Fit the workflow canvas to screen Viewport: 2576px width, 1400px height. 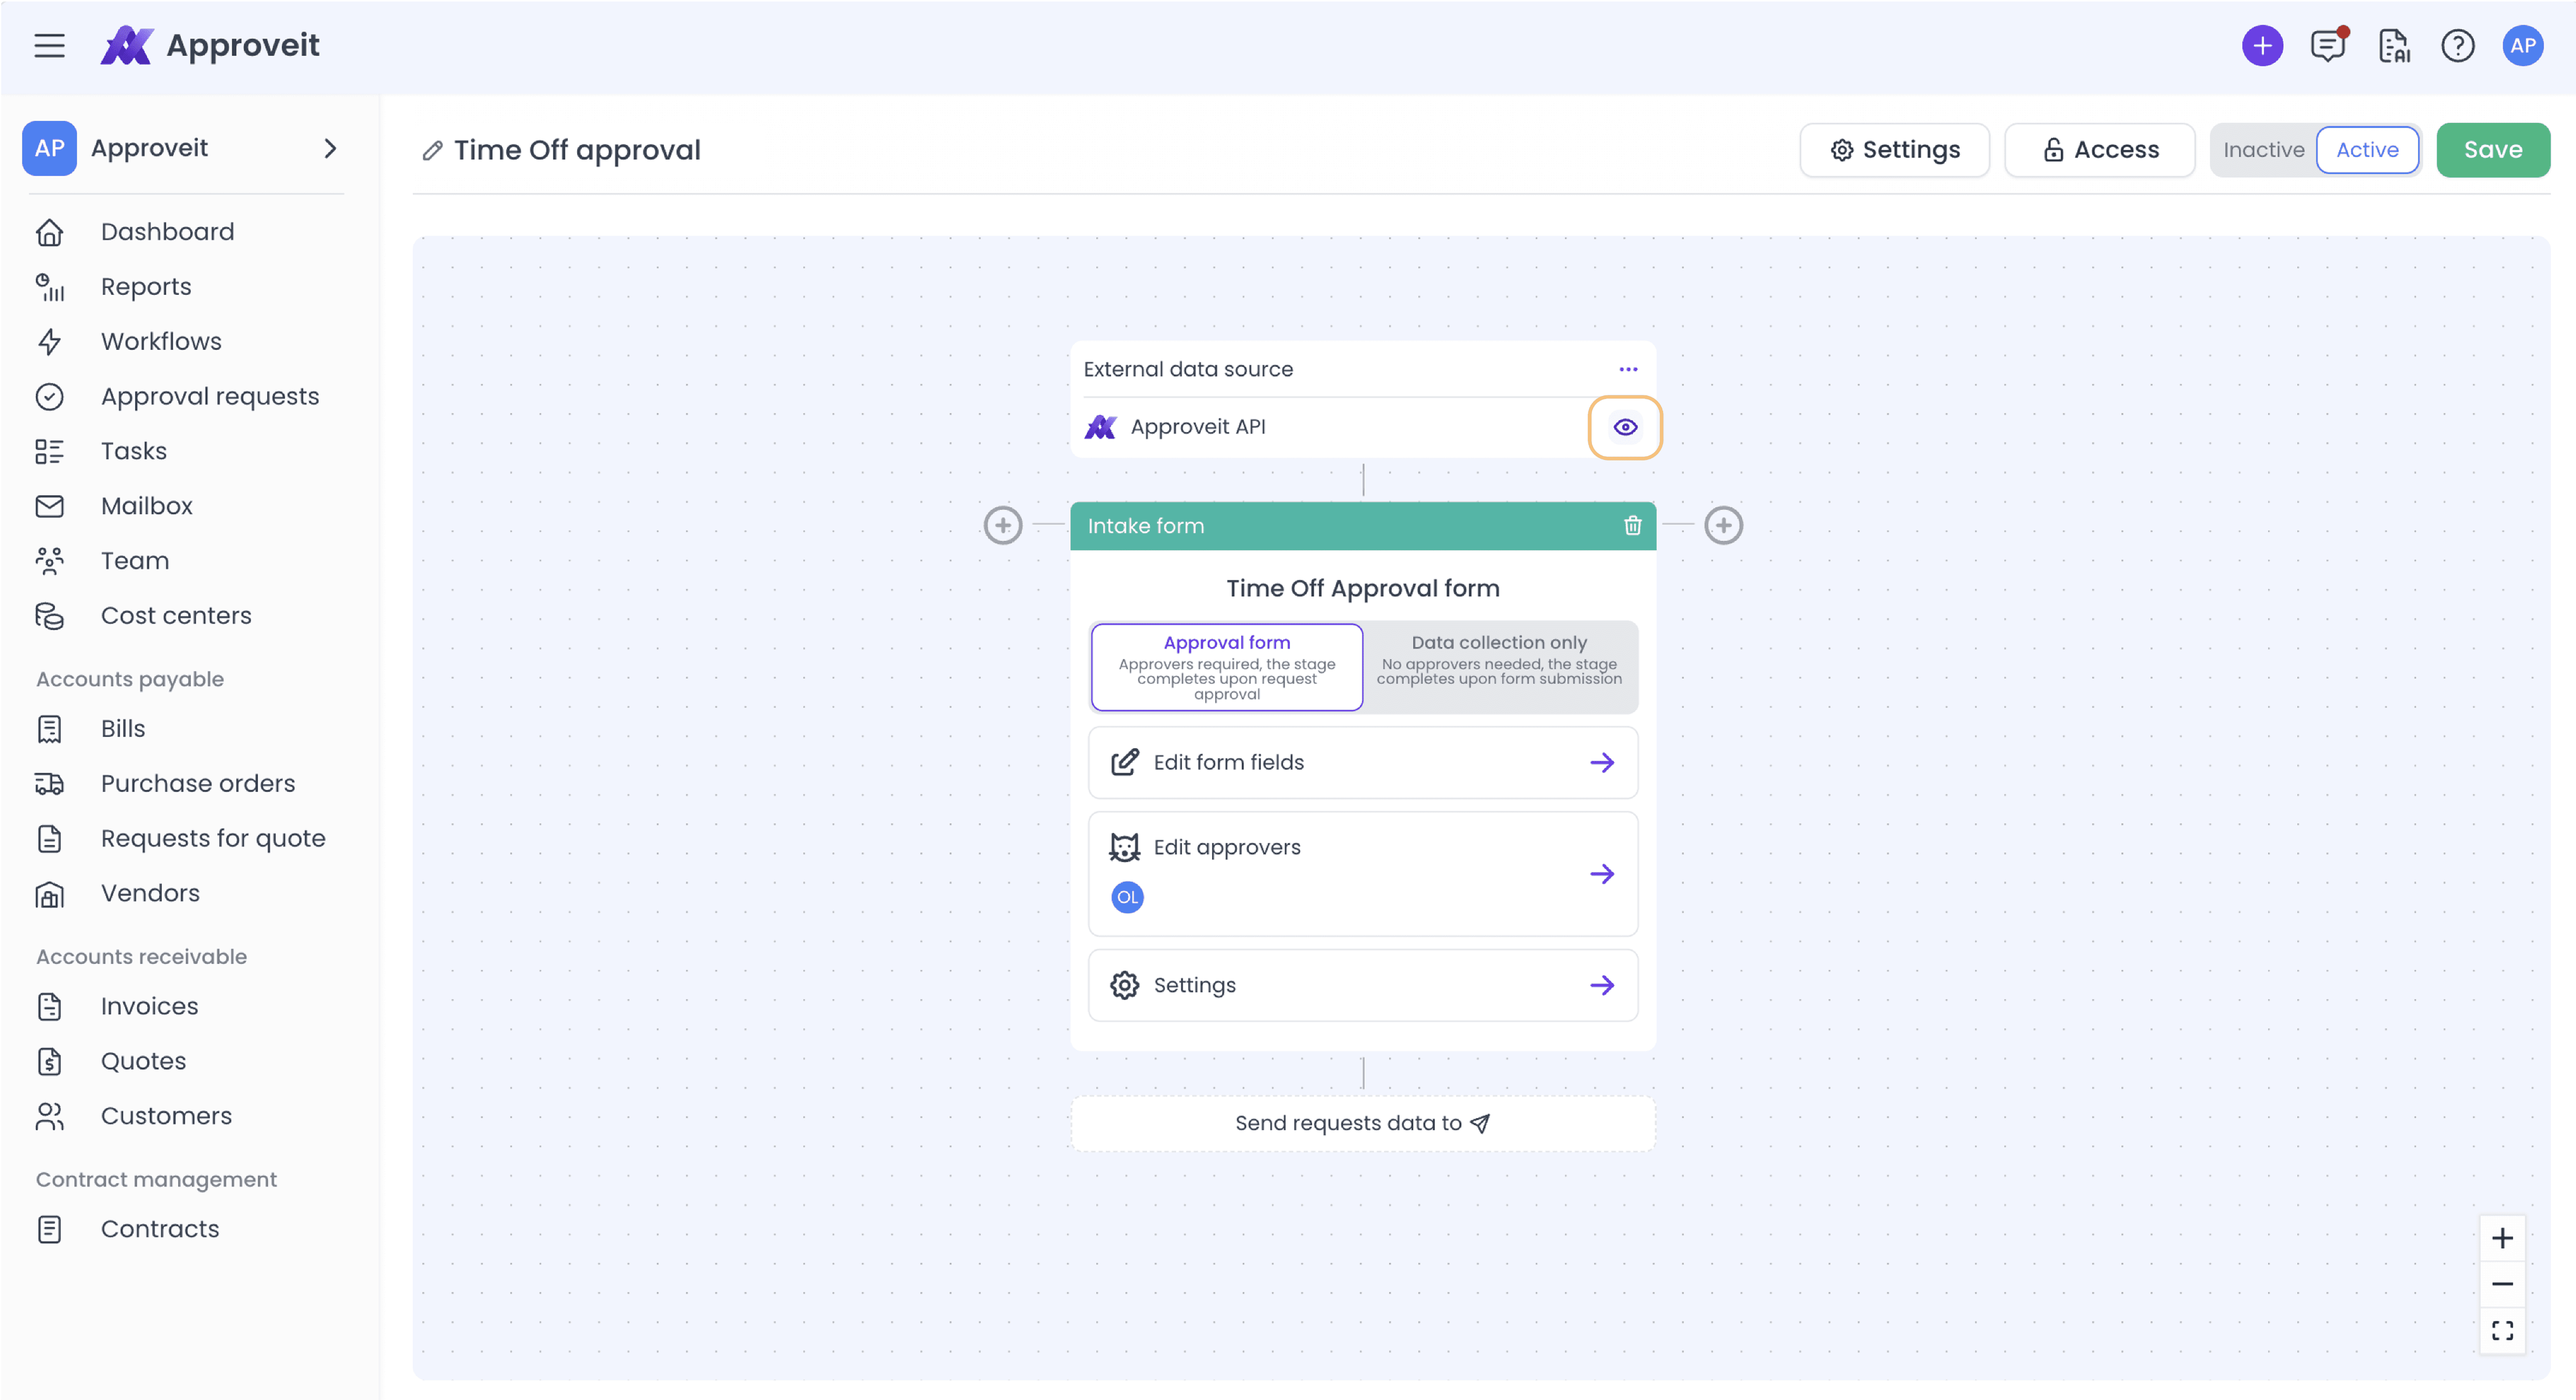[x=2502, y=1330]
